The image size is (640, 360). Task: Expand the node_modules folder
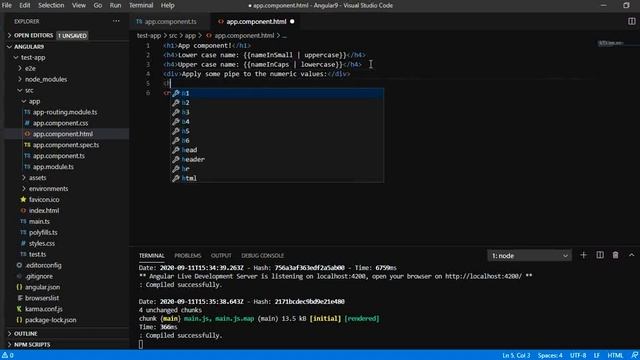tap(67, 79)
